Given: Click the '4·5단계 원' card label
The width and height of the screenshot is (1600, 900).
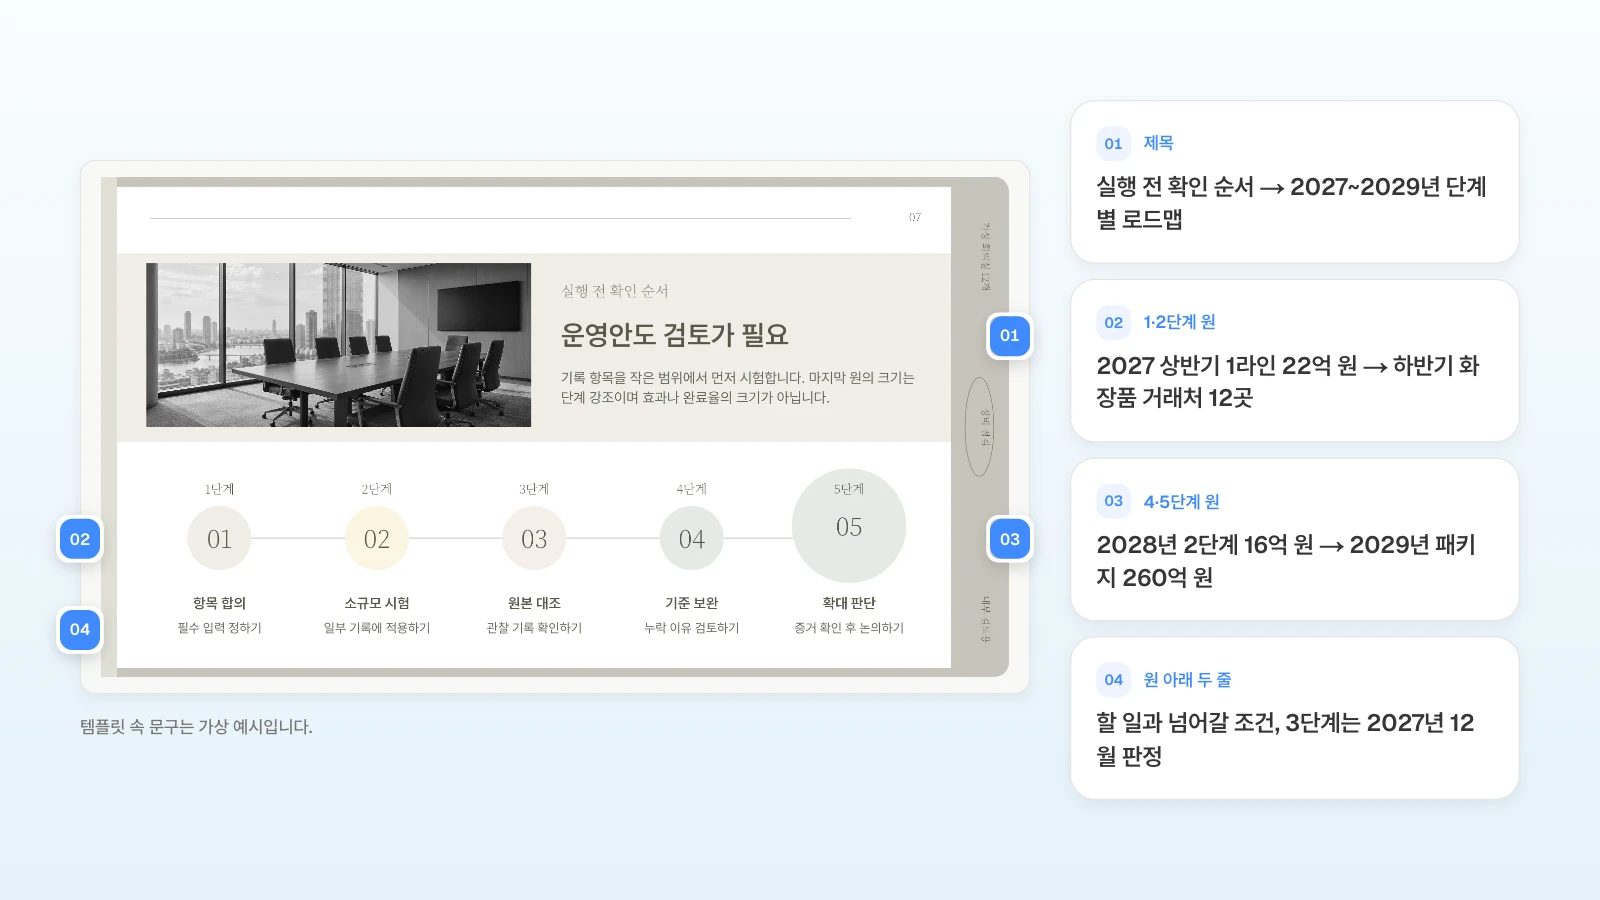Looking at the screenshot, I should [1181, 501].
